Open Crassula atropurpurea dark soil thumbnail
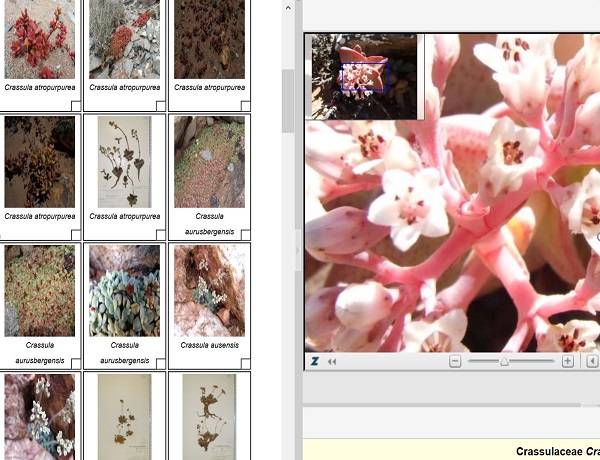 [x=210, y=39]
